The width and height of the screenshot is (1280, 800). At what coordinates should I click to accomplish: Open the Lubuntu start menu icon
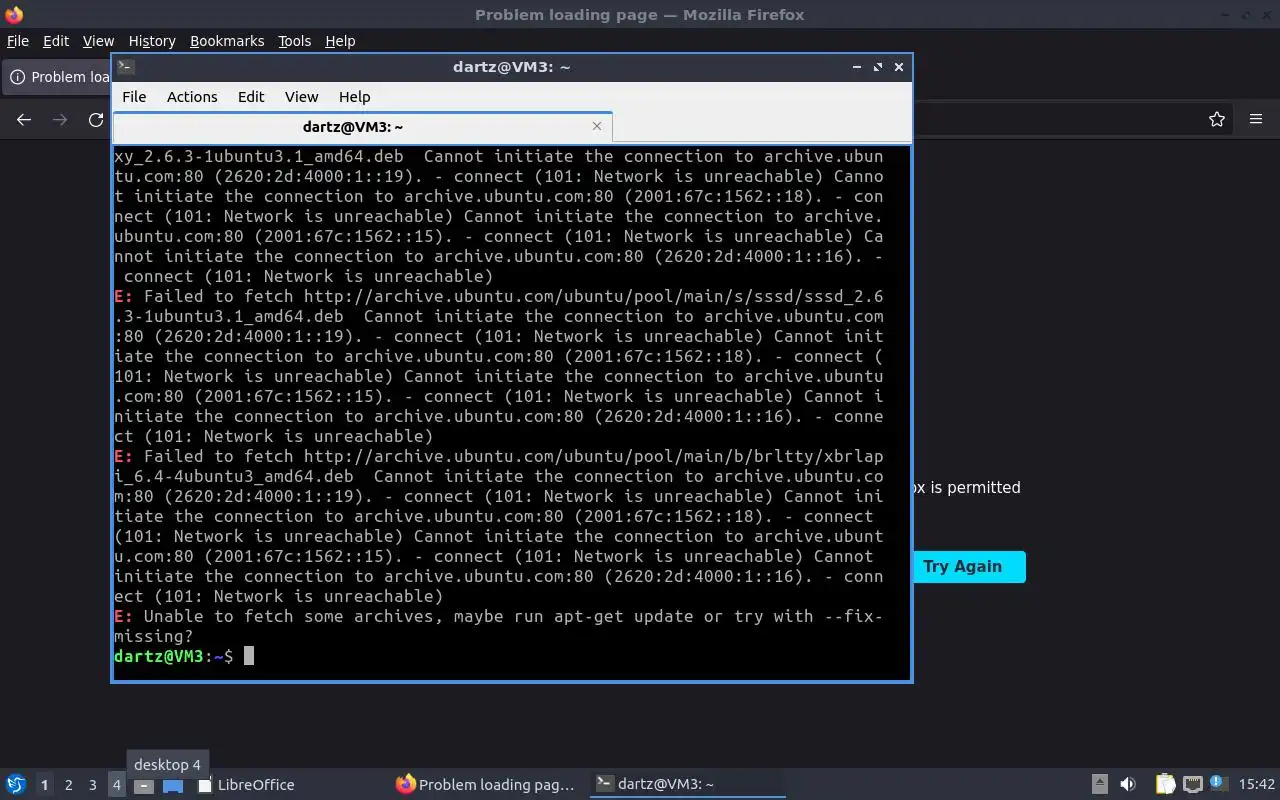tap(16, 784)
